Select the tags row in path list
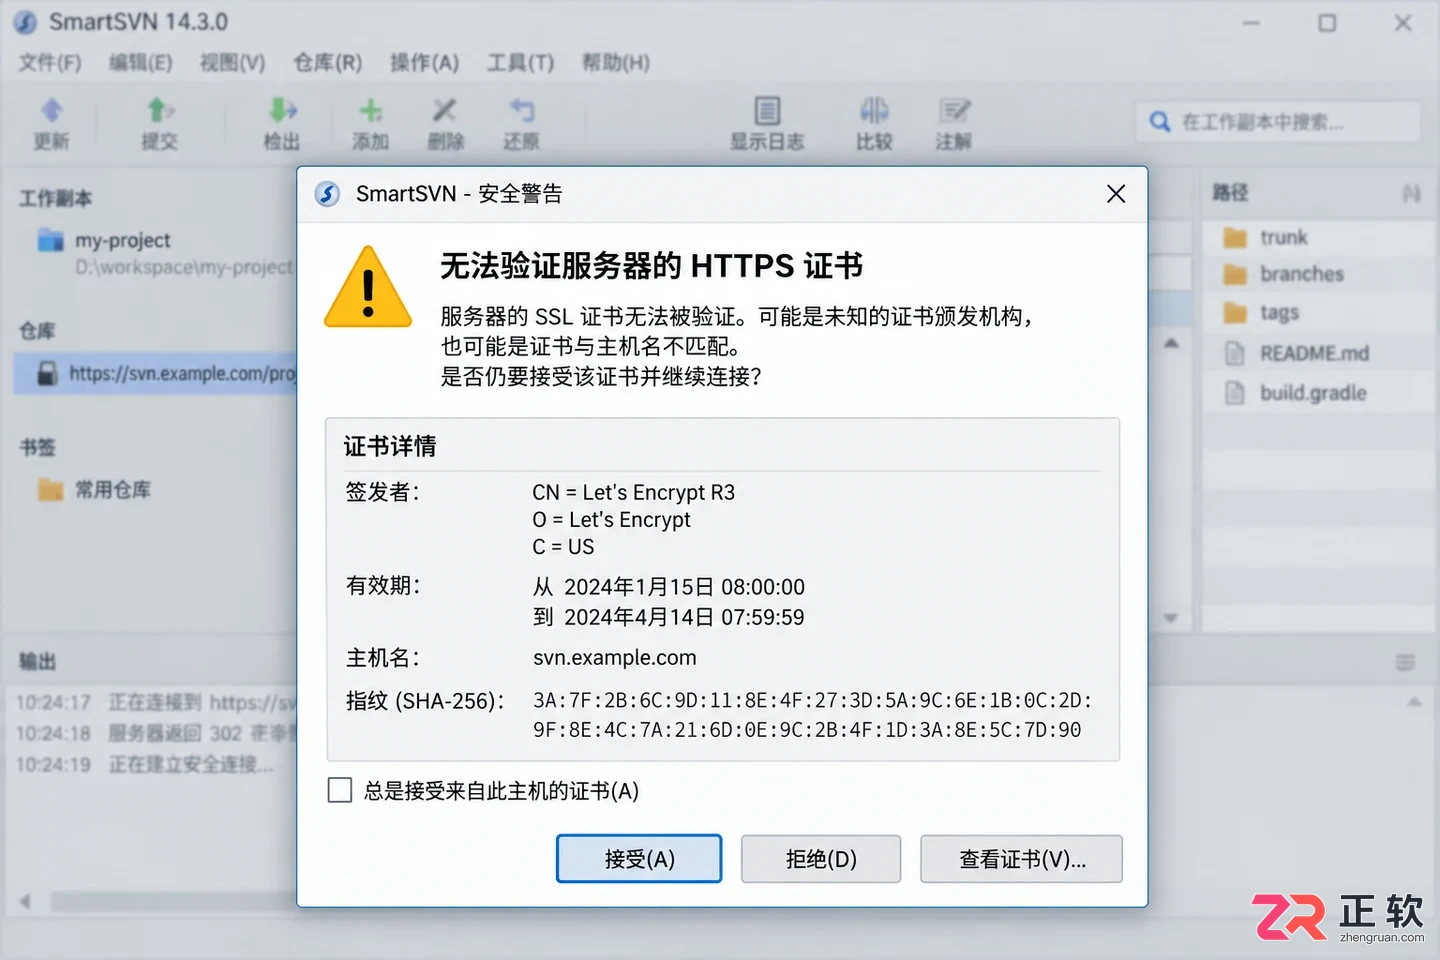The image size is (1440, 960). coord(1319,313)
